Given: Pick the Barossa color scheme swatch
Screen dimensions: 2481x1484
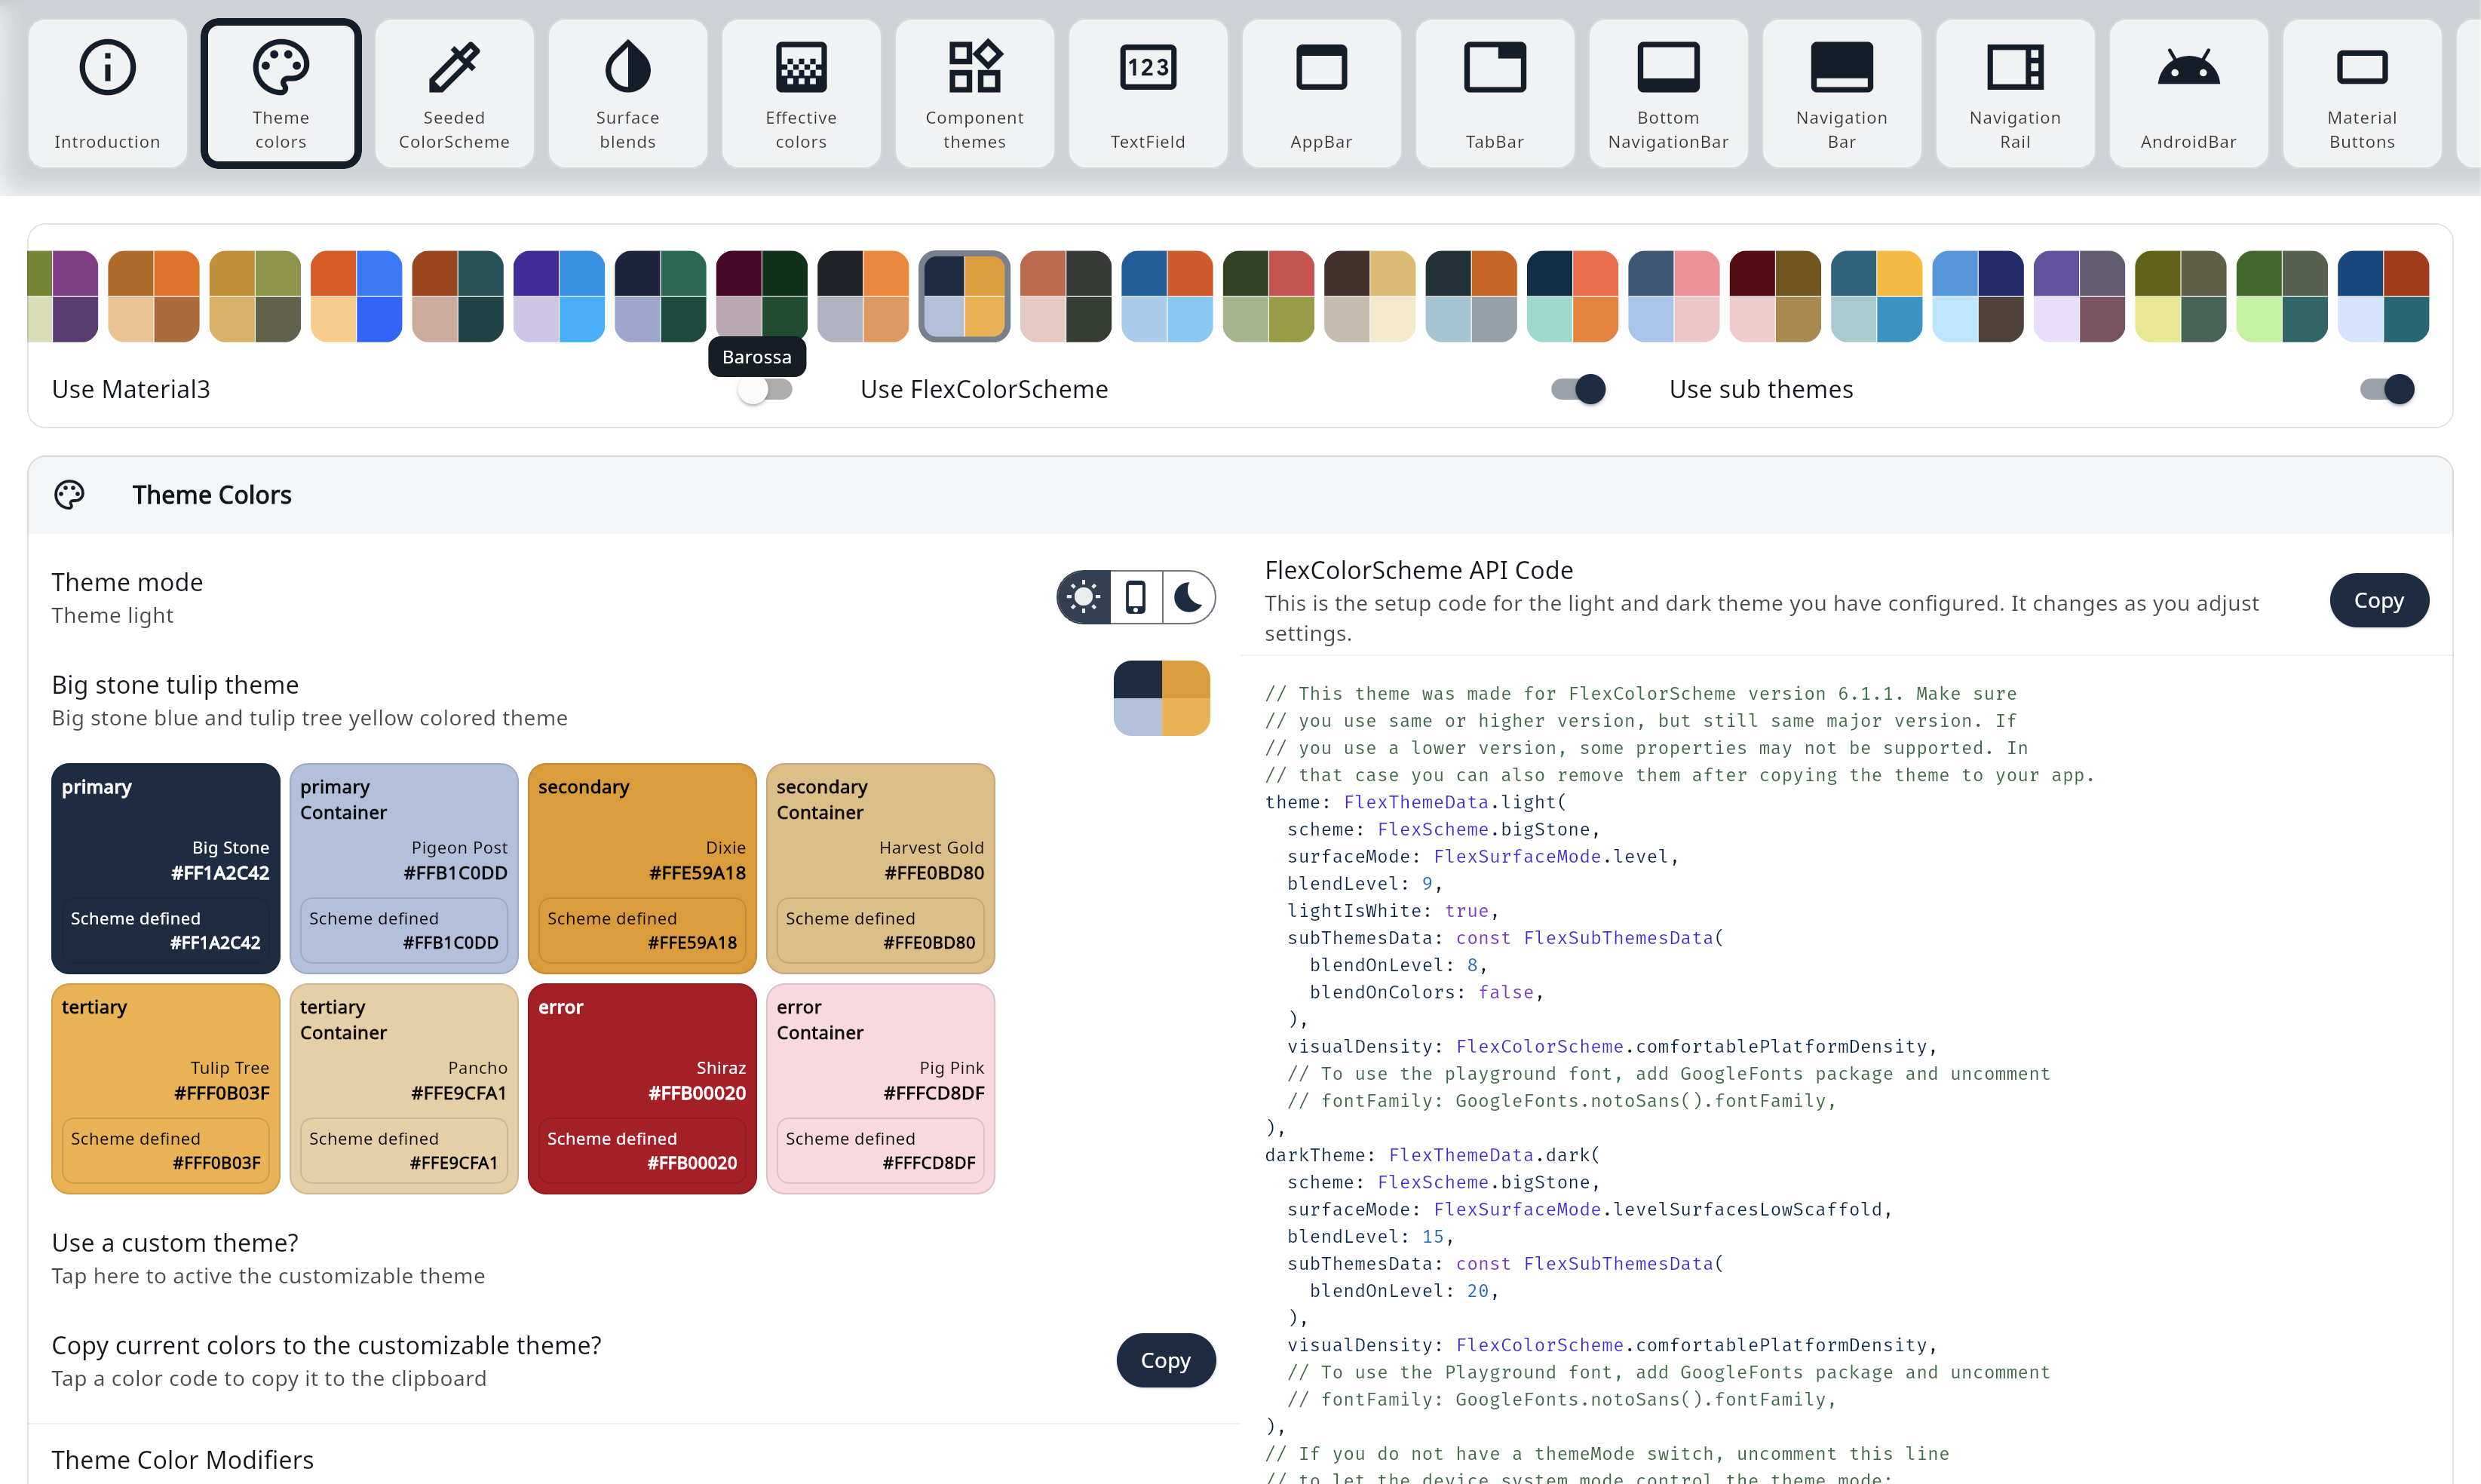Looking at the screenshot, I should pos(761,296).
